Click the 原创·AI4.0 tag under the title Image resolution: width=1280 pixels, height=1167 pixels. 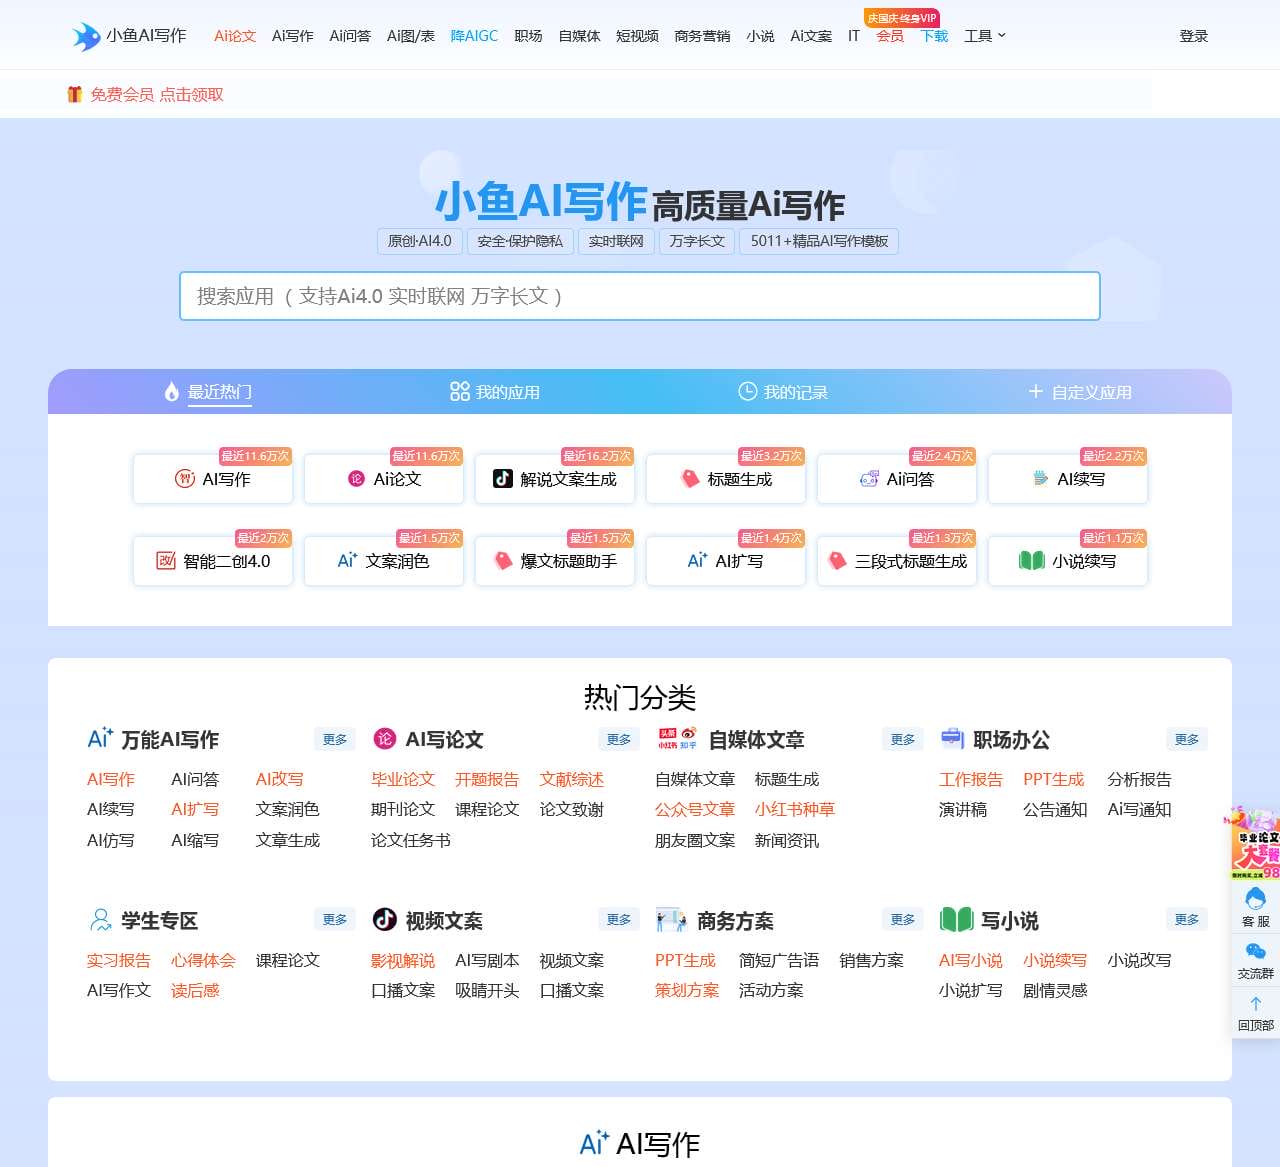tap(419, 241)
